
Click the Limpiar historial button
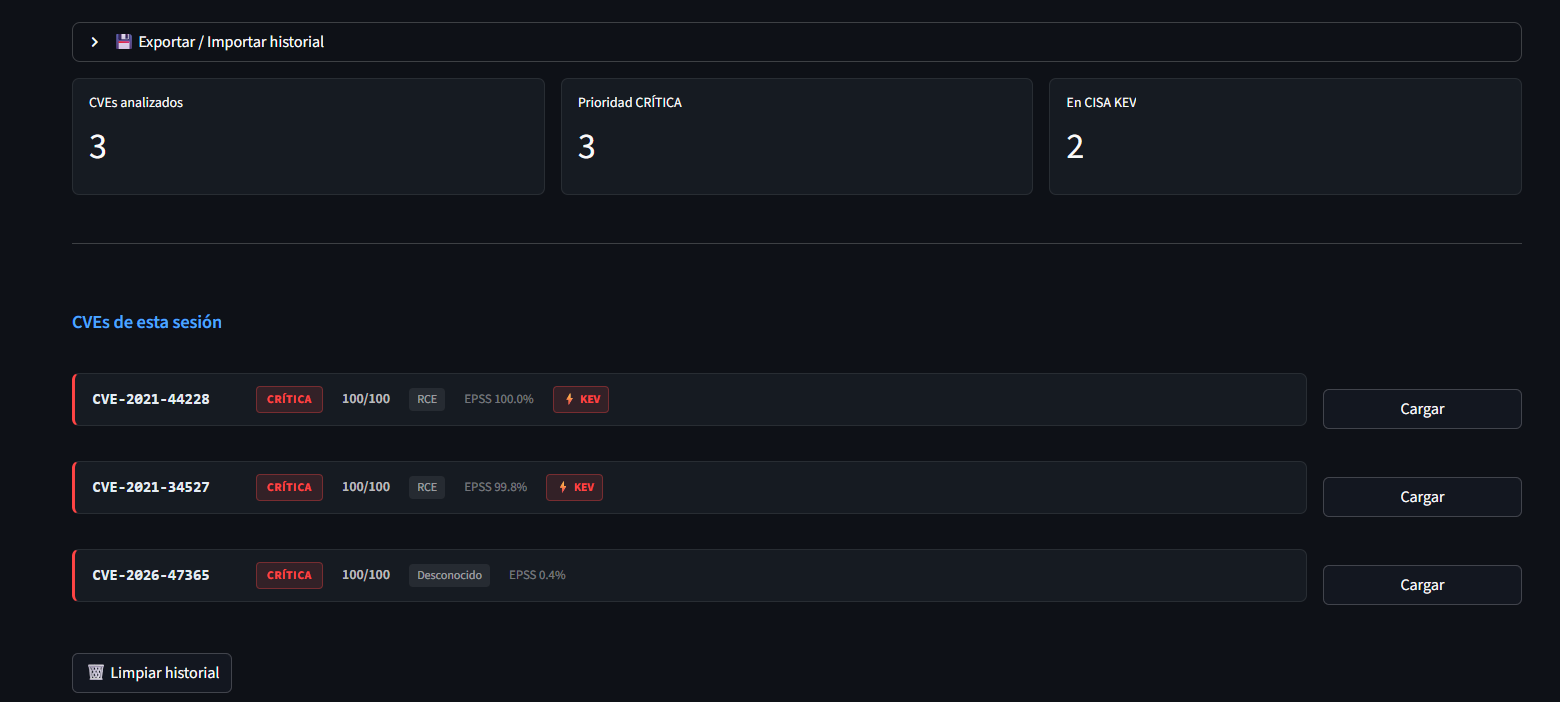tap(152, 673)
